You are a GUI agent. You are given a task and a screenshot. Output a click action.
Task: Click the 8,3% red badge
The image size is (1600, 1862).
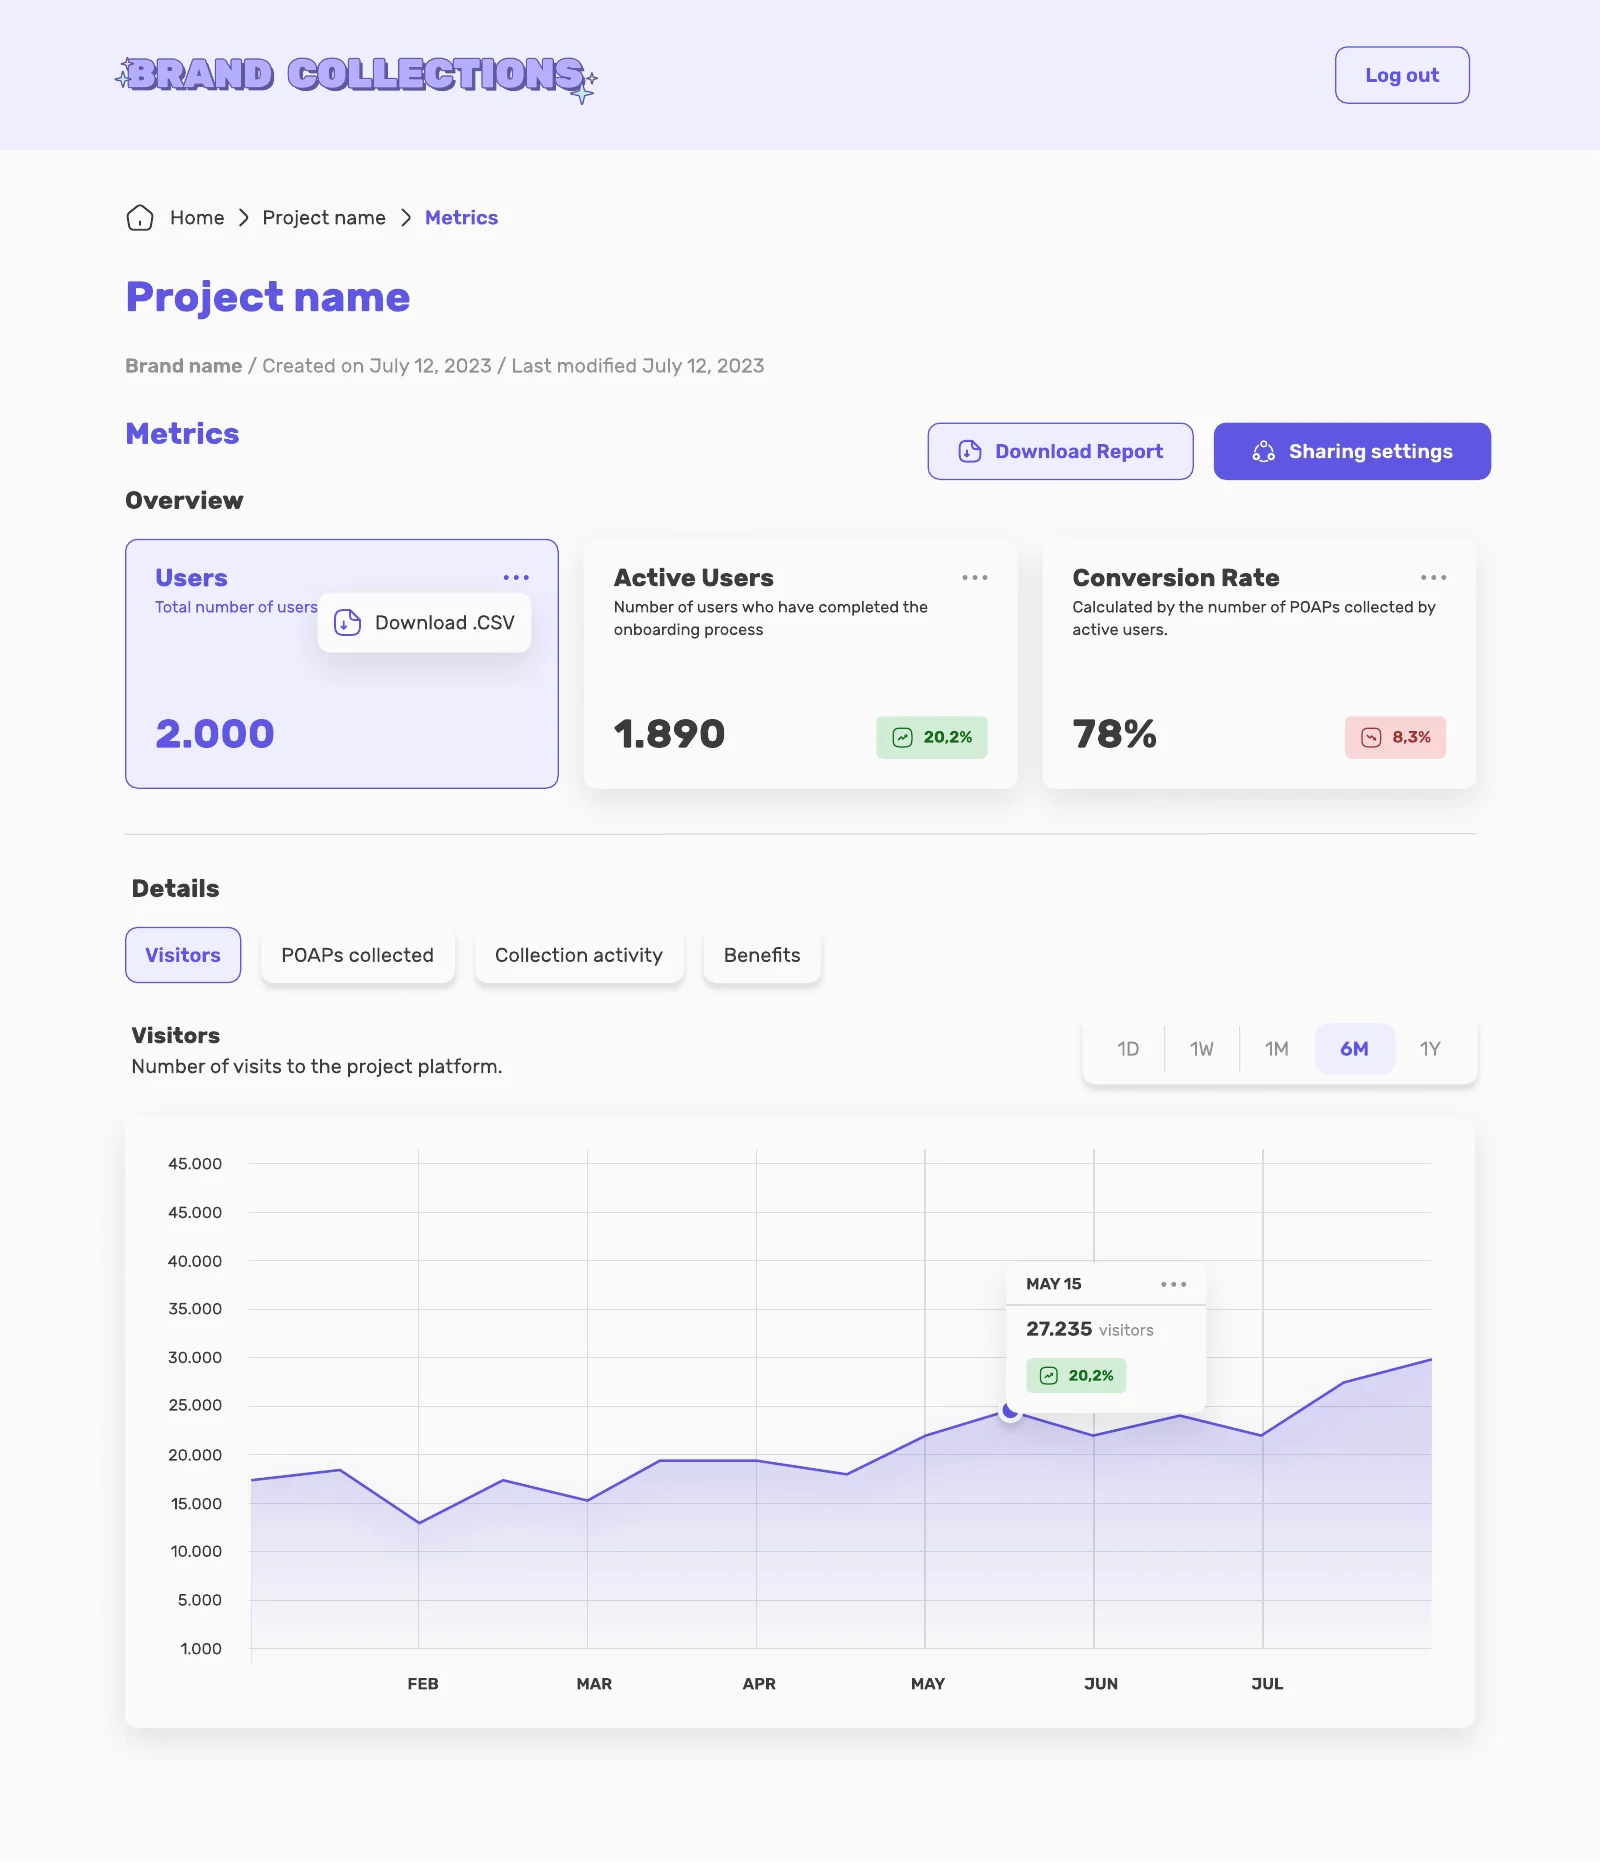click(x=1395, y=737)
